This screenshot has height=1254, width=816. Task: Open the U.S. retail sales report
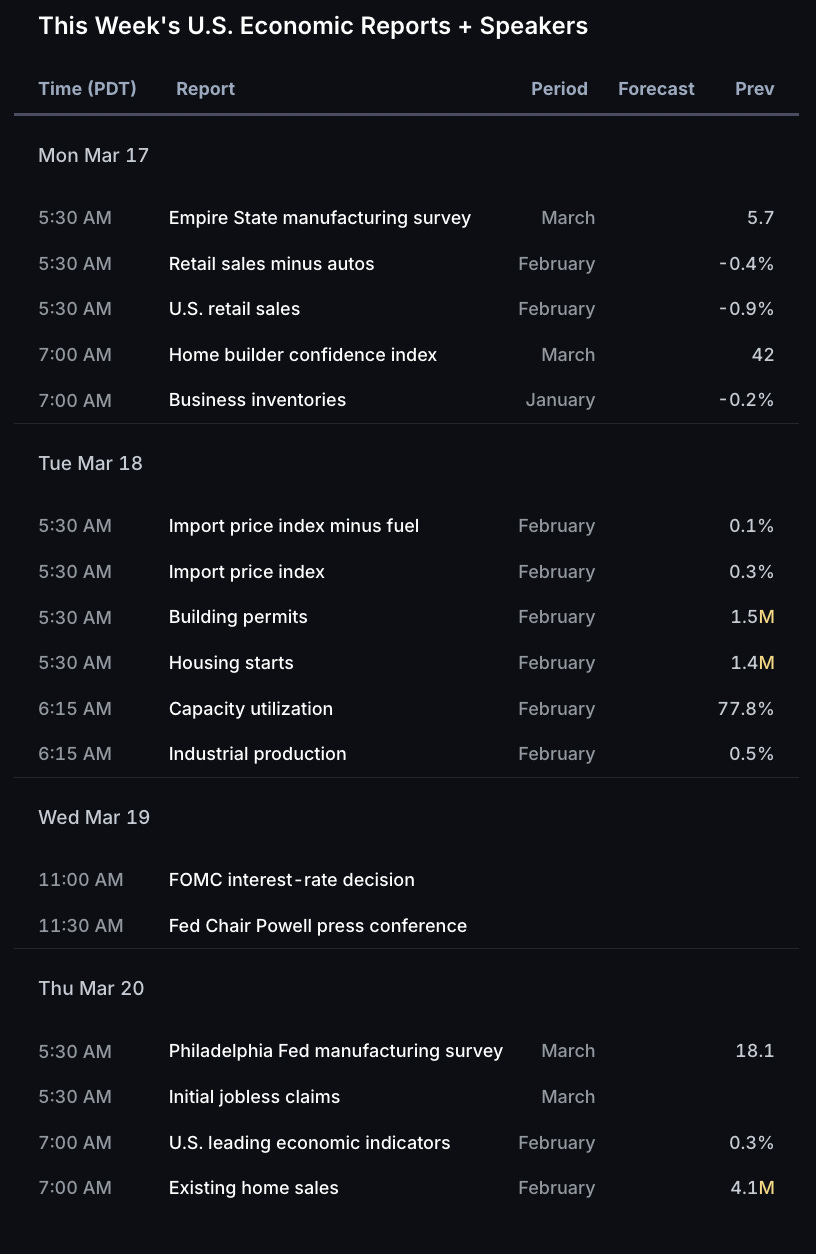(234, 309)
